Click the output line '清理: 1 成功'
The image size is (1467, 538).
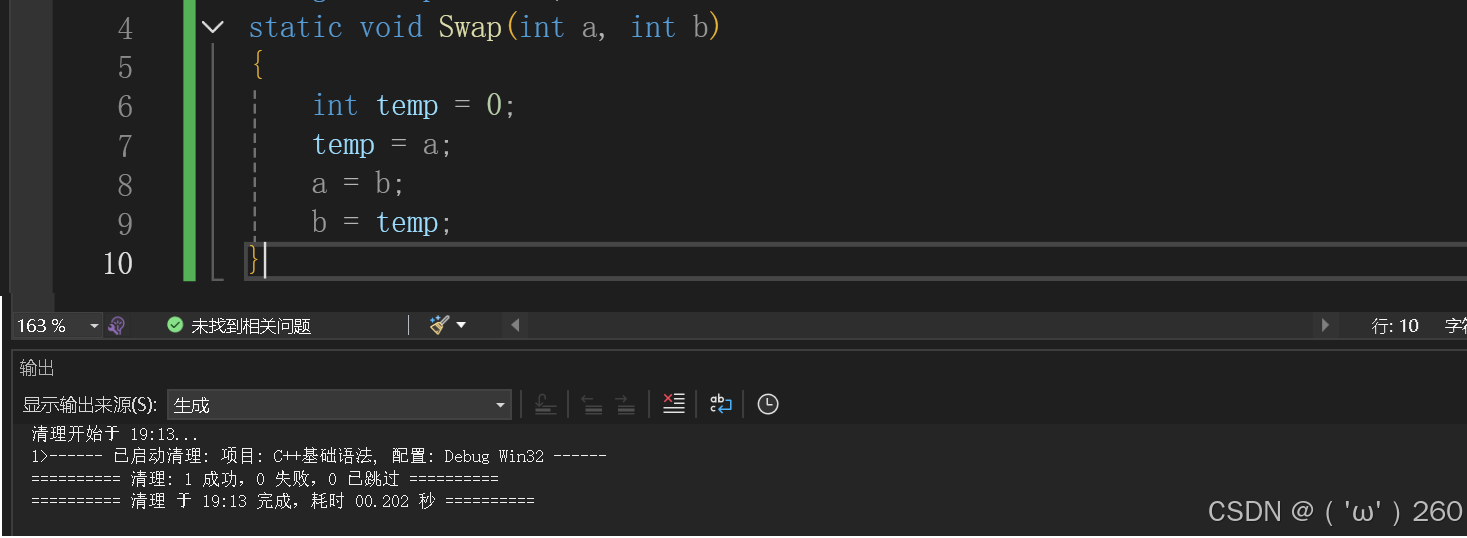pos(265,479)
